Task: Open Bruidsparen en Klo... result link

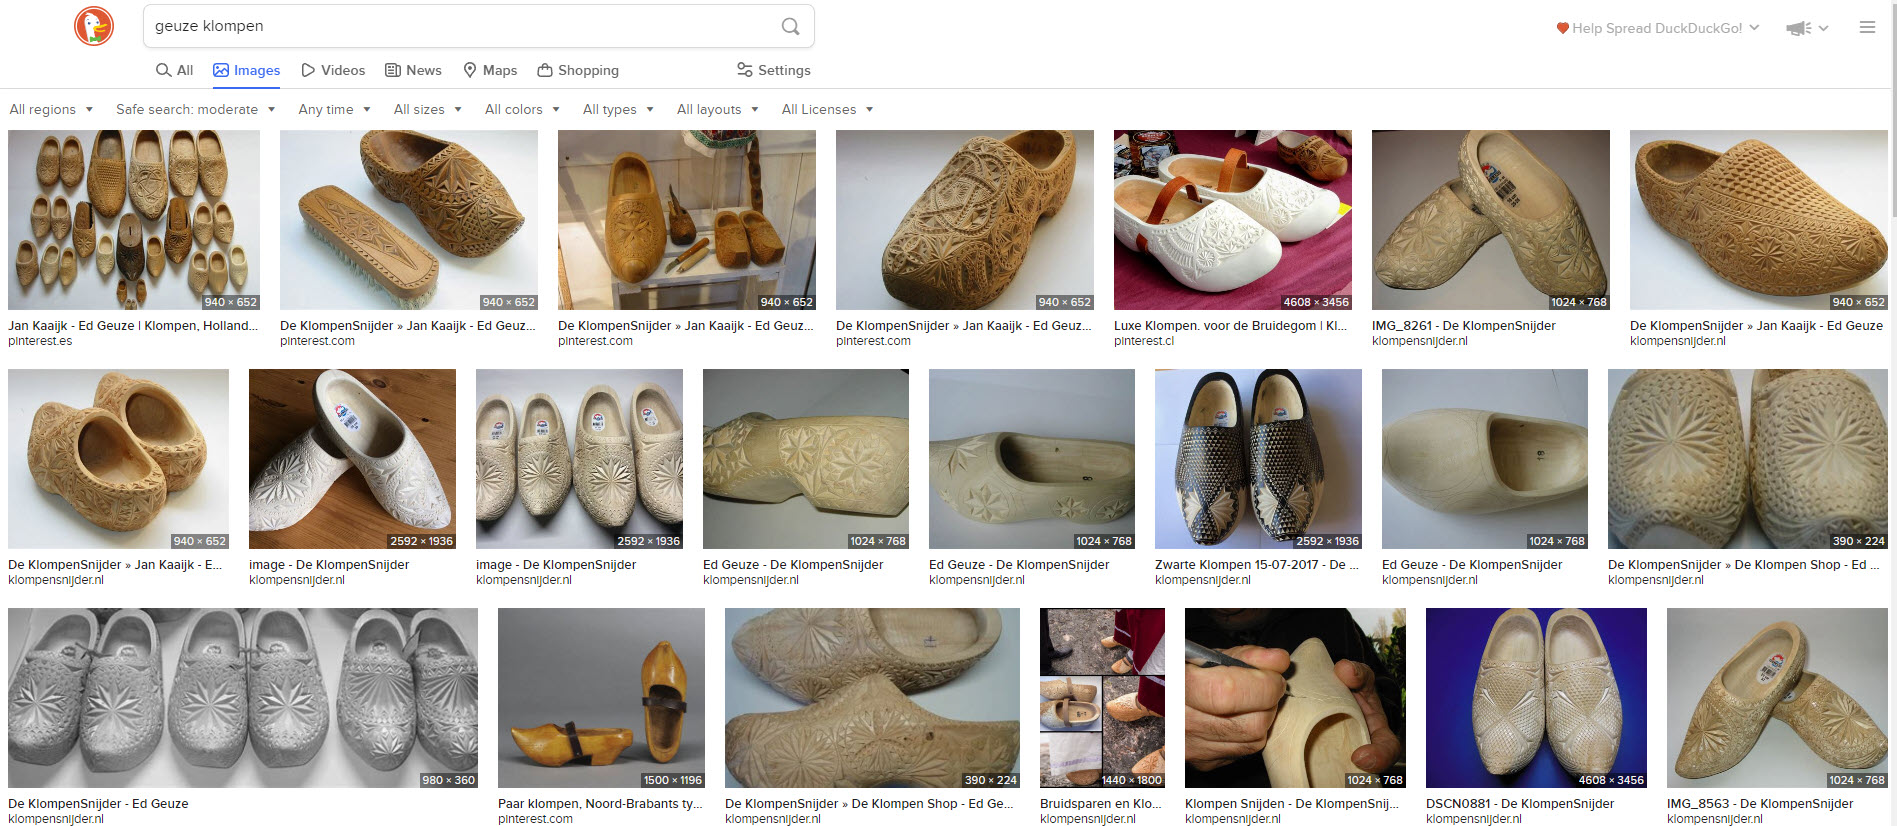Action: pos(1101,803)
